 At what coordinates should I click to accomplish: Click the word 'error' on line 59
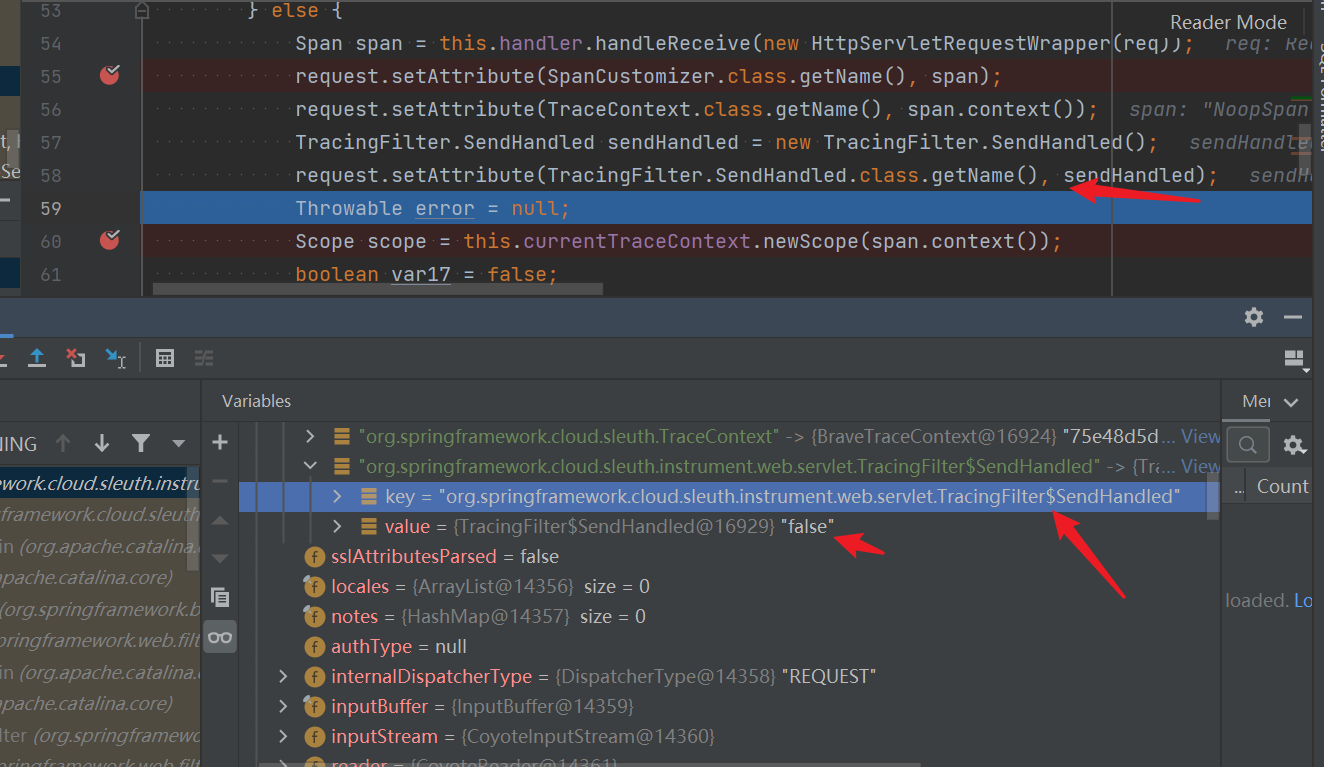[x=445, y=208]
